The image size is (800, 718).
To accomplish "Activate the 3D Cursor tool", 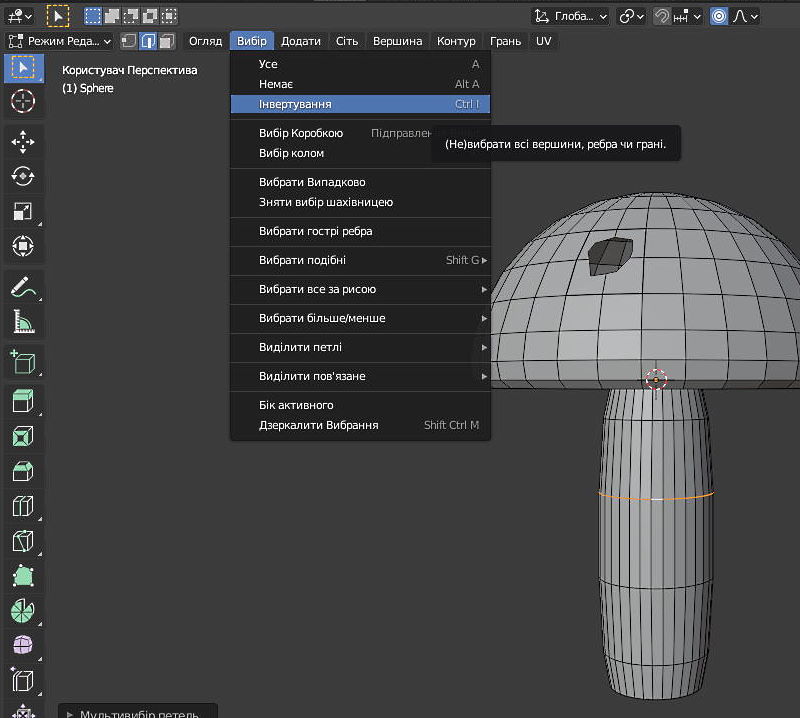I will 23,101.
